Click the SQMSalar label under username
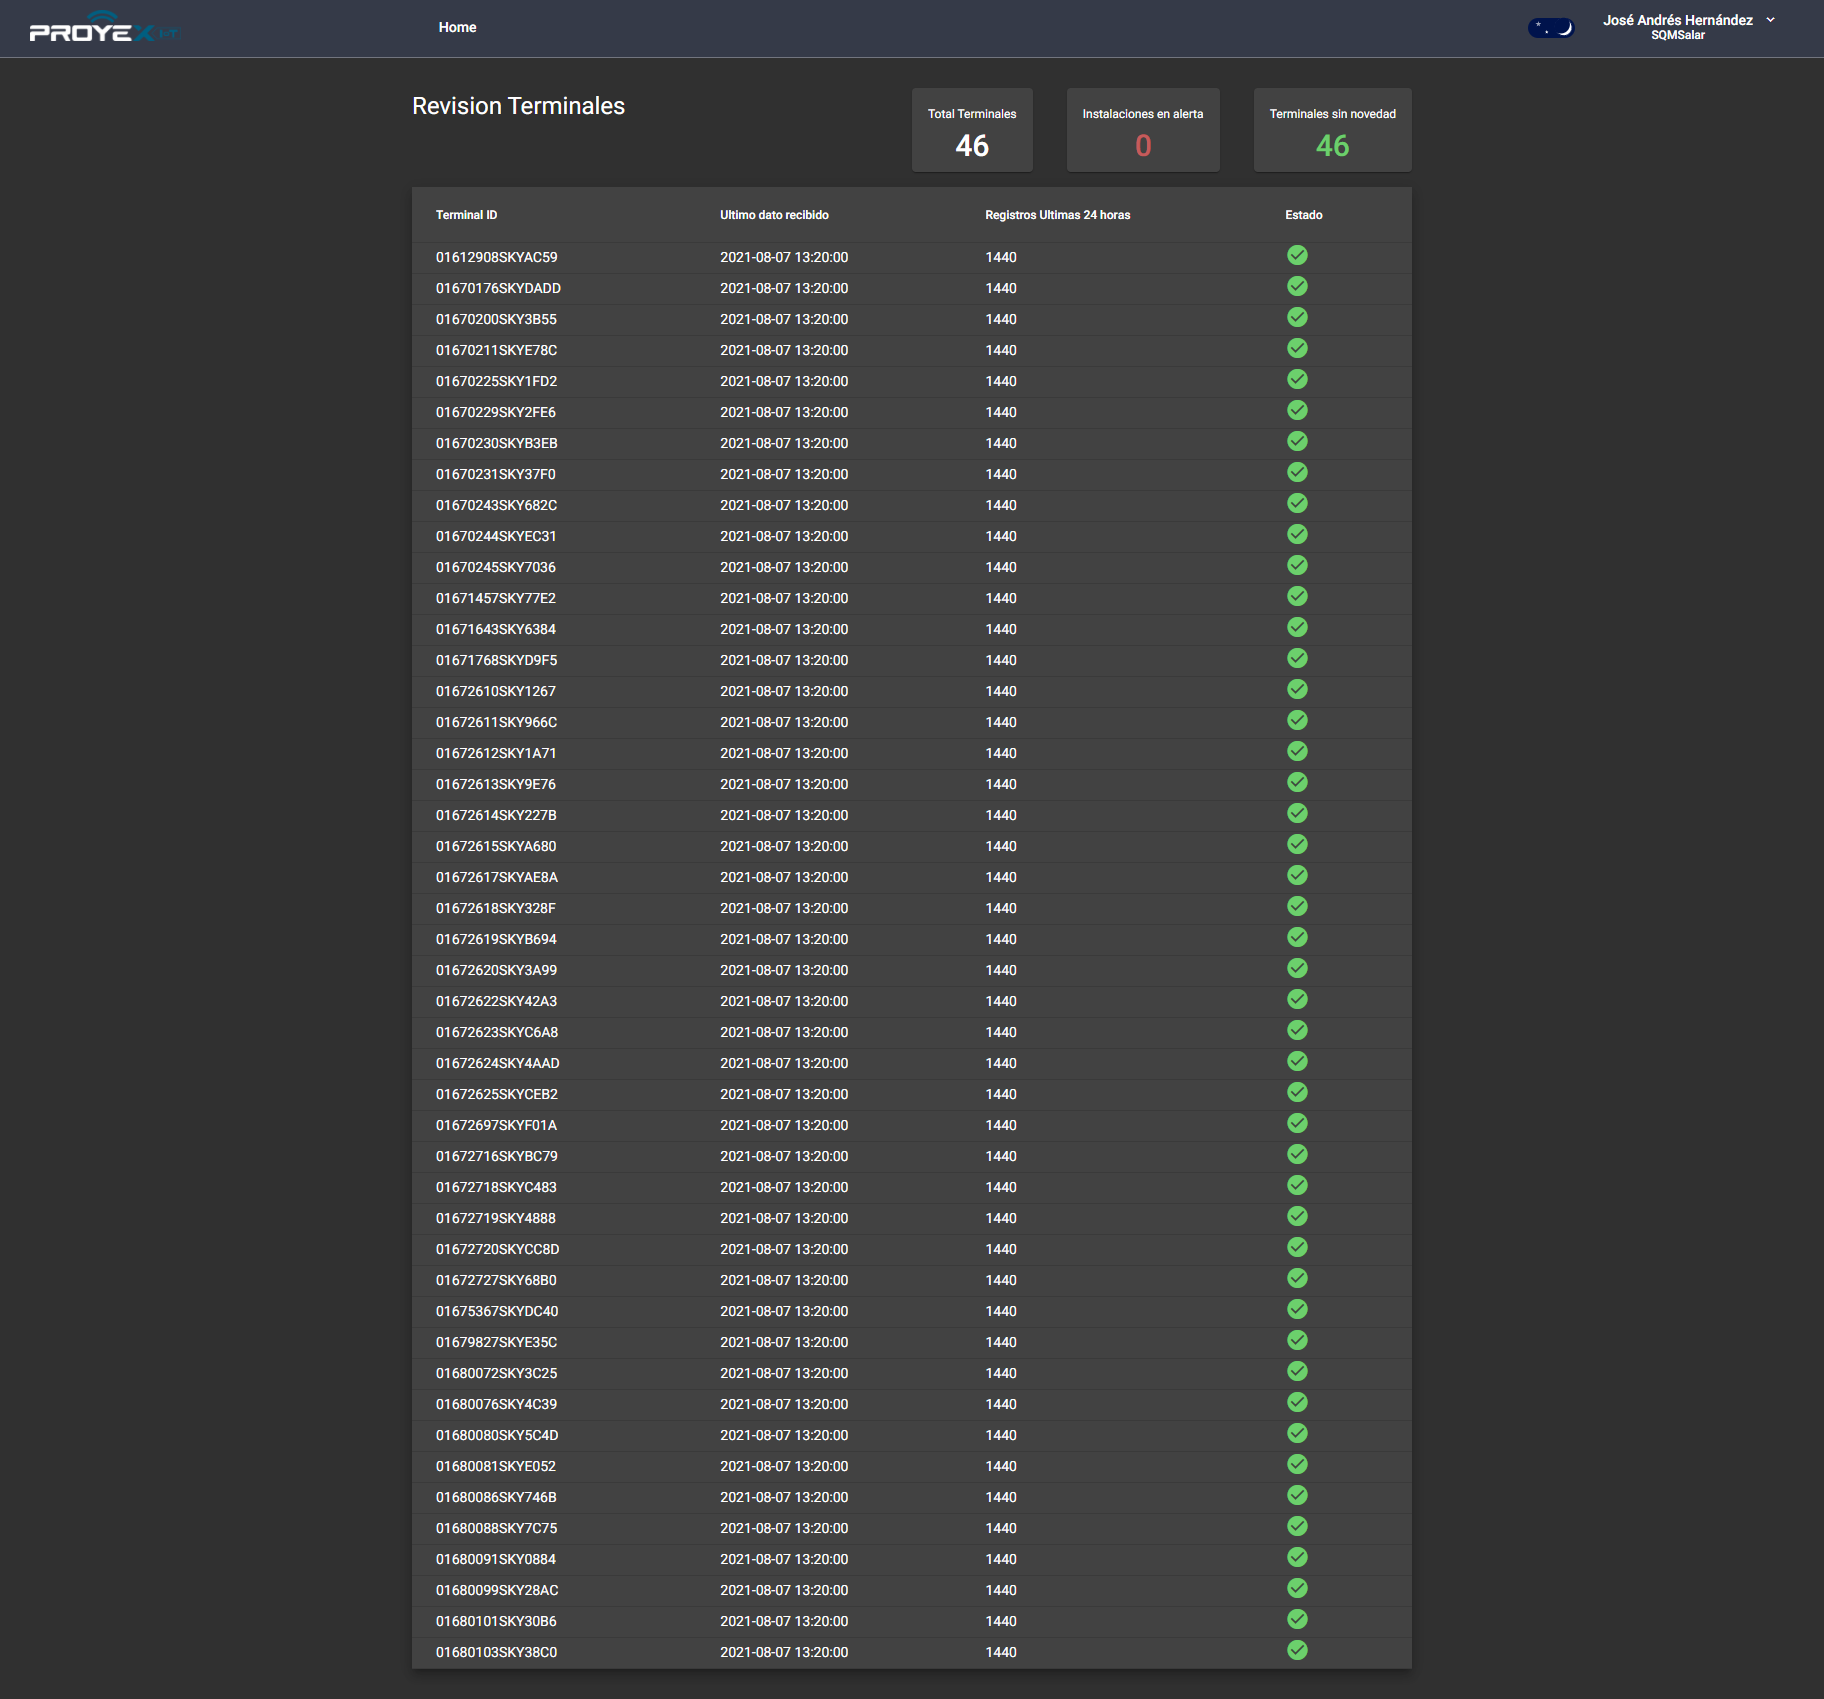The width and height of the screenshot is (1824, 1699). [x=1678, y=35]
